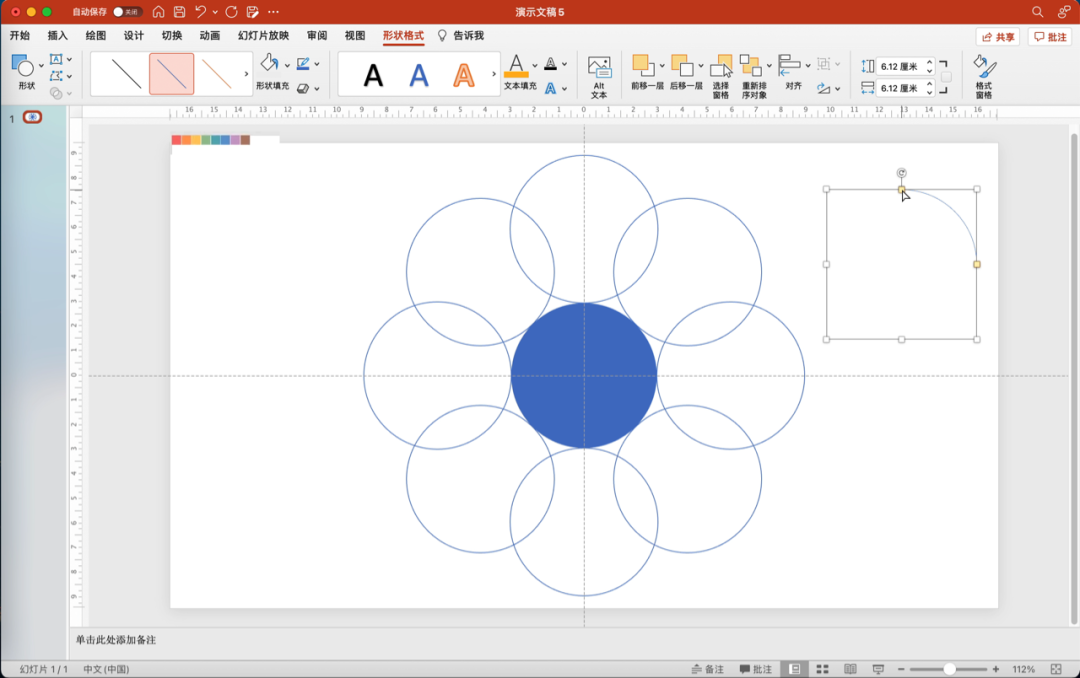Open the 切换 ribbon tab
The image size is (1080, 678).
click(172, 36)
